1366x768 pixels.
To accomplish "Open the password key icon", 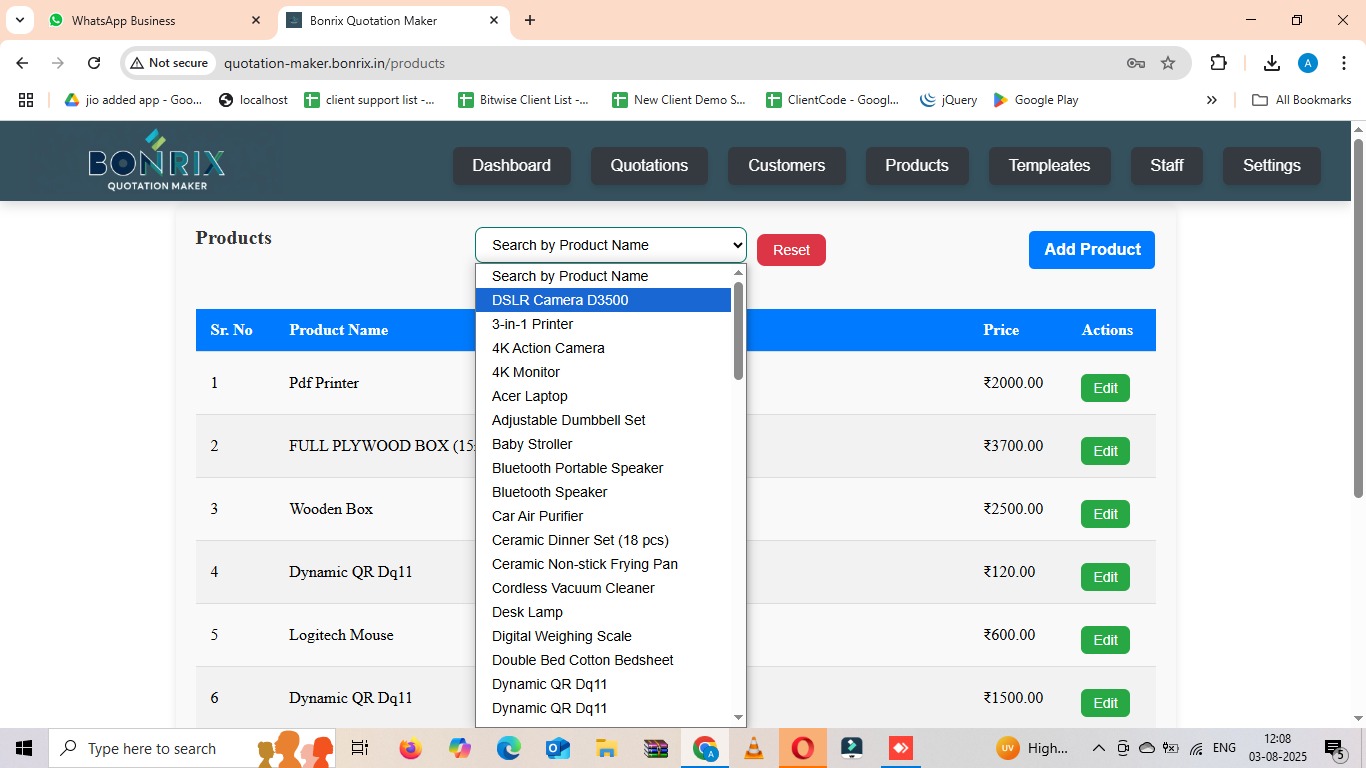I will point(1135,63).
